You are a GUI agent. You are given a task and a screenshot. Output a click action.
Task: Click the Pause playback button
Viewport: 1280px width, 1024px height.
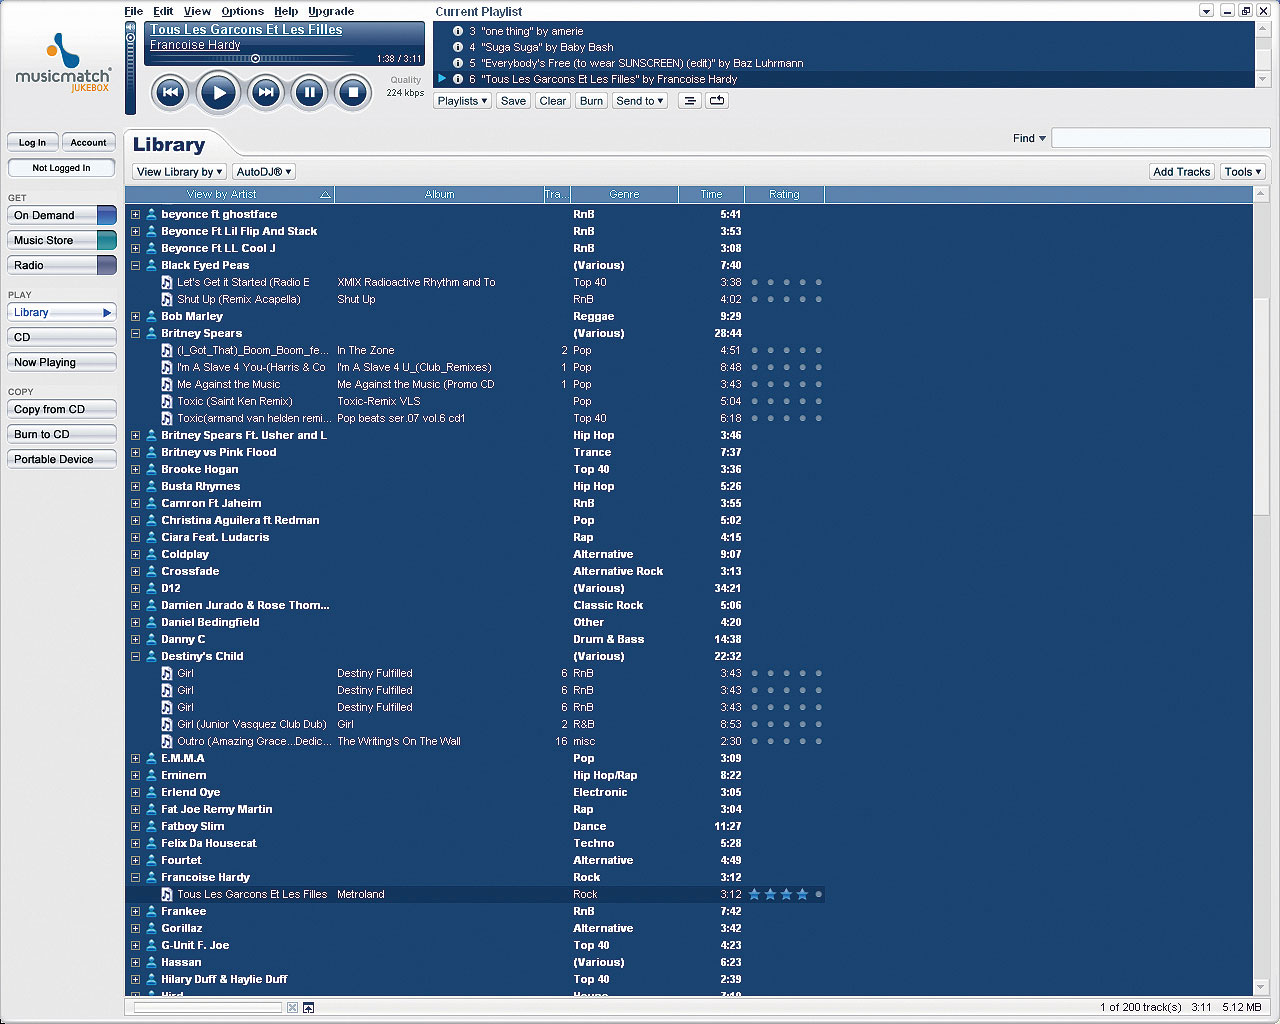click(x=309, y=93)
